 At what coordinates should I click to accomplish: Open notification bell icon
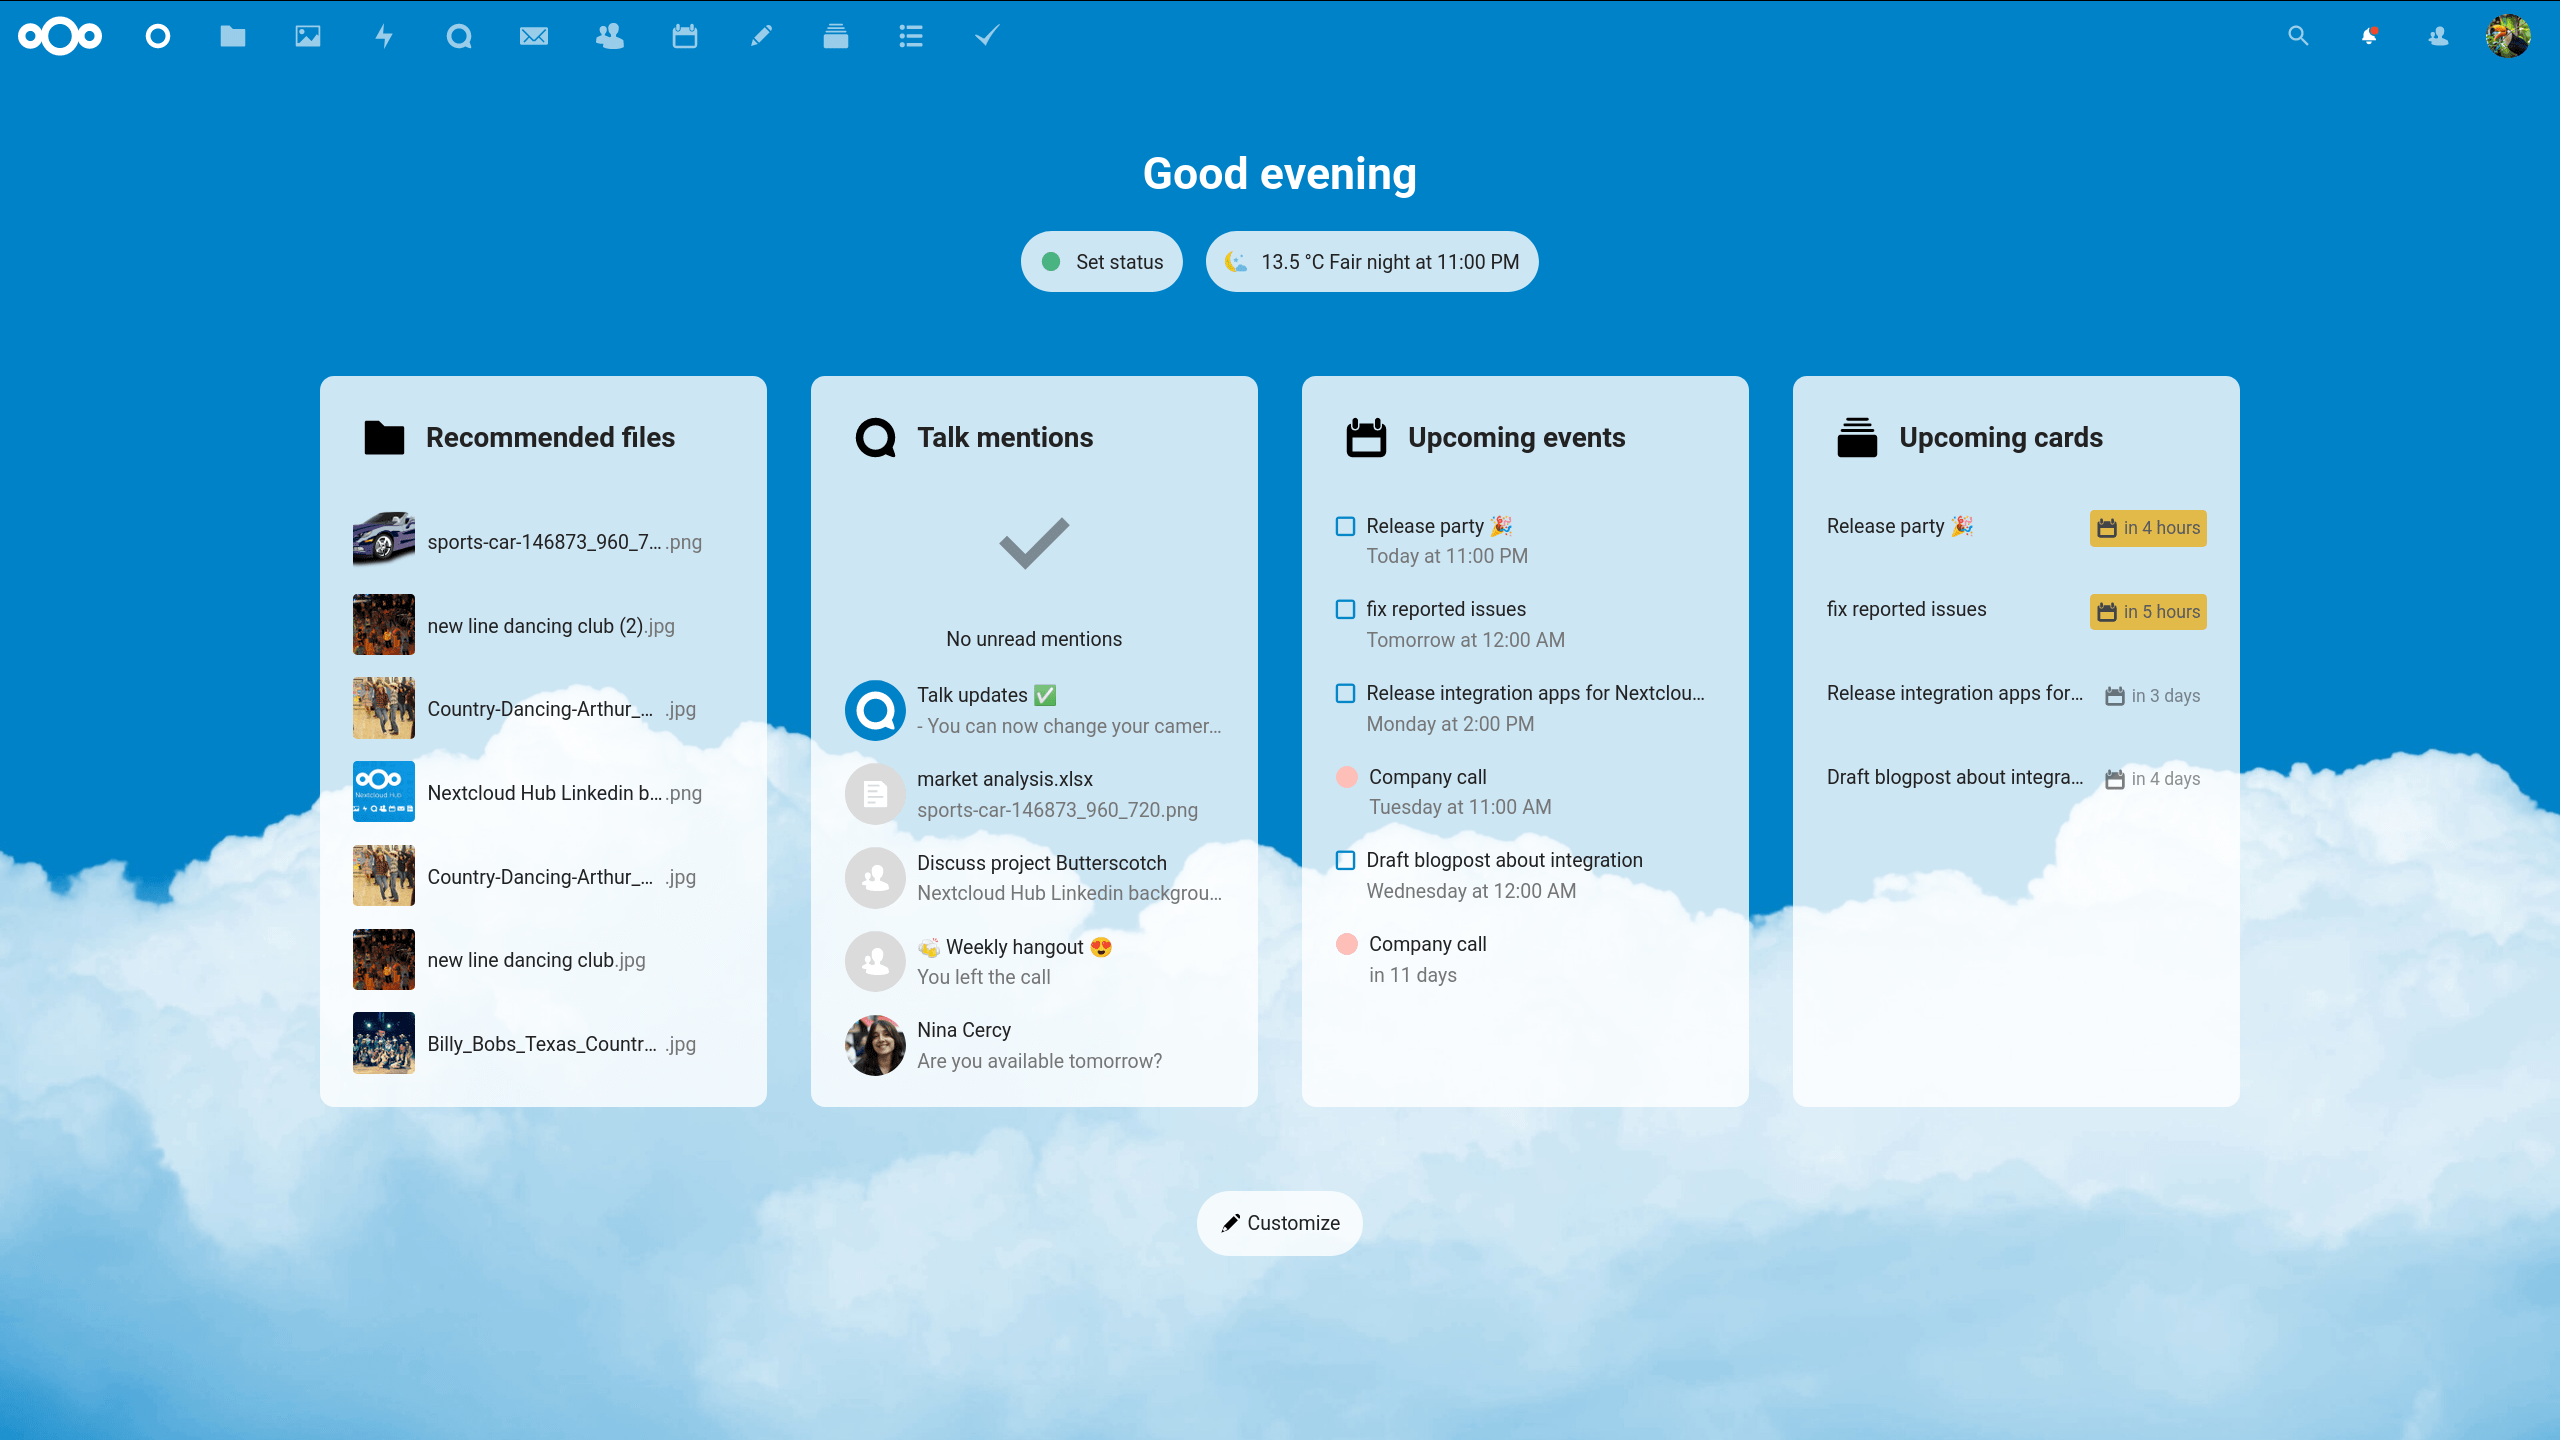coord(2370,35)
